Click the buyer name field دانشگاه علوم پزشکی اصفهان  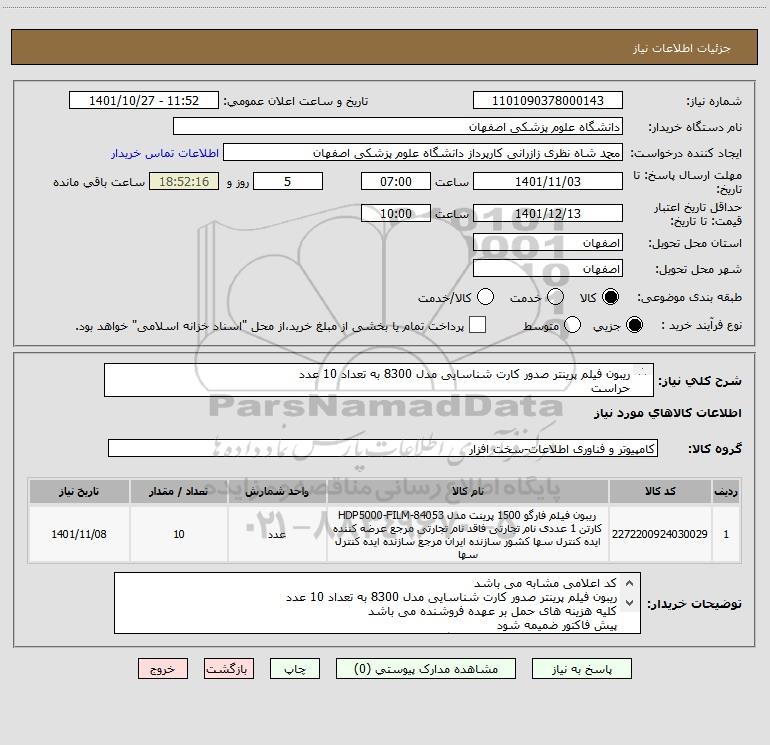click(398, 127)
